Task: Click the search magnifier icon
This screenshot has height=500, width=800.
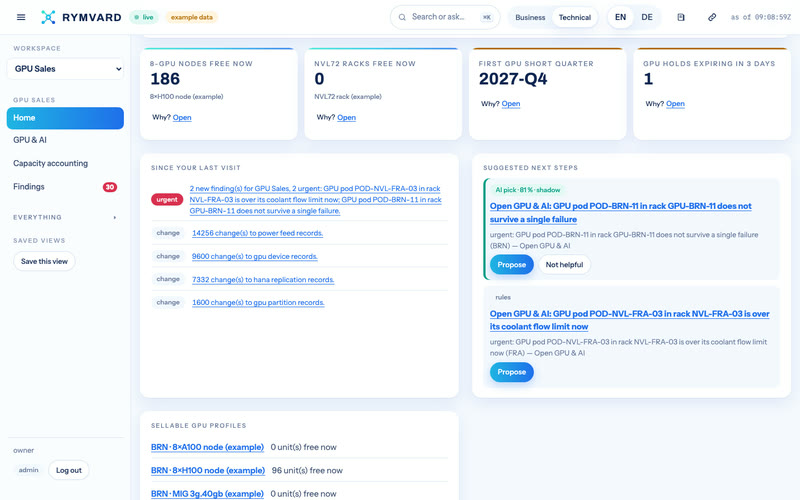Action: click(x=402, y=17)
